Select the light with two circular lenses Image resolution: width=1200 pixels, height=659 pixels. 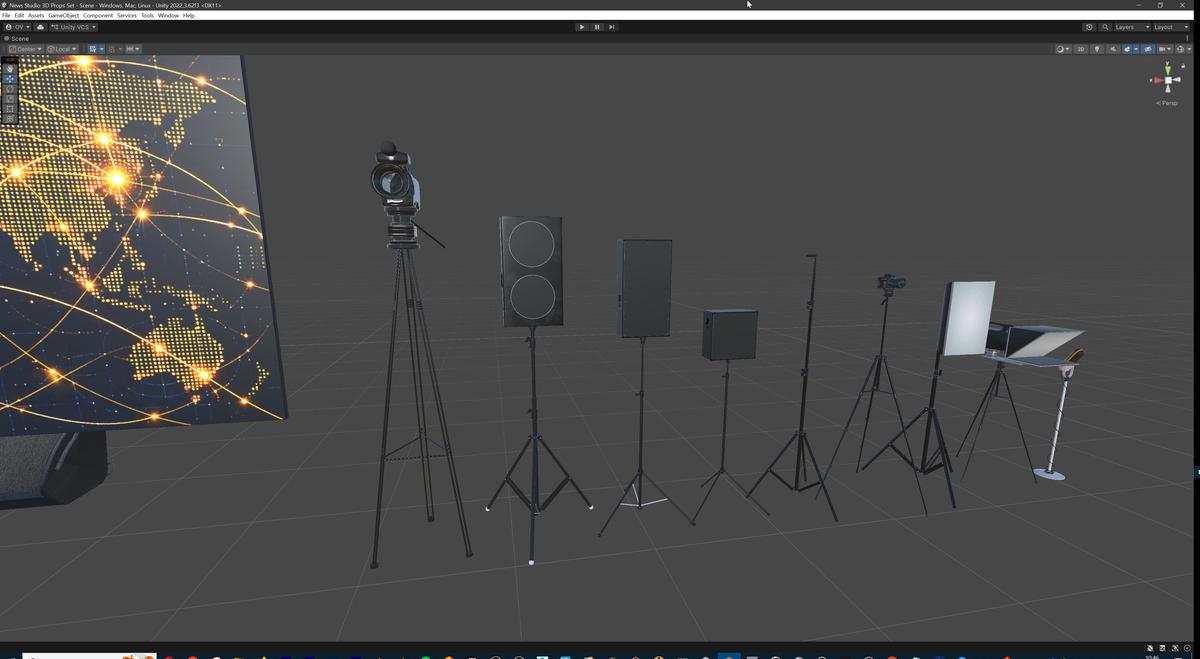531,271
